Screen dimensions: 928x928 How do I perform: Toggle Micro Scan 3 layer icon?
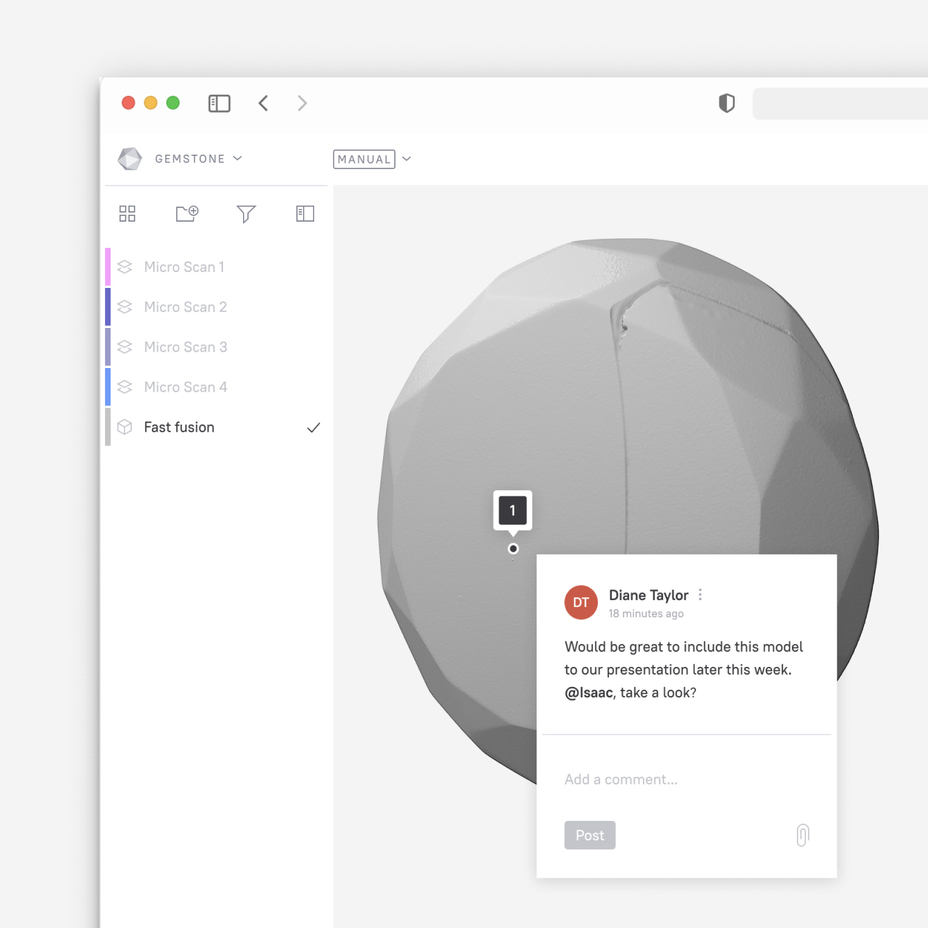[x=124, y=347]
